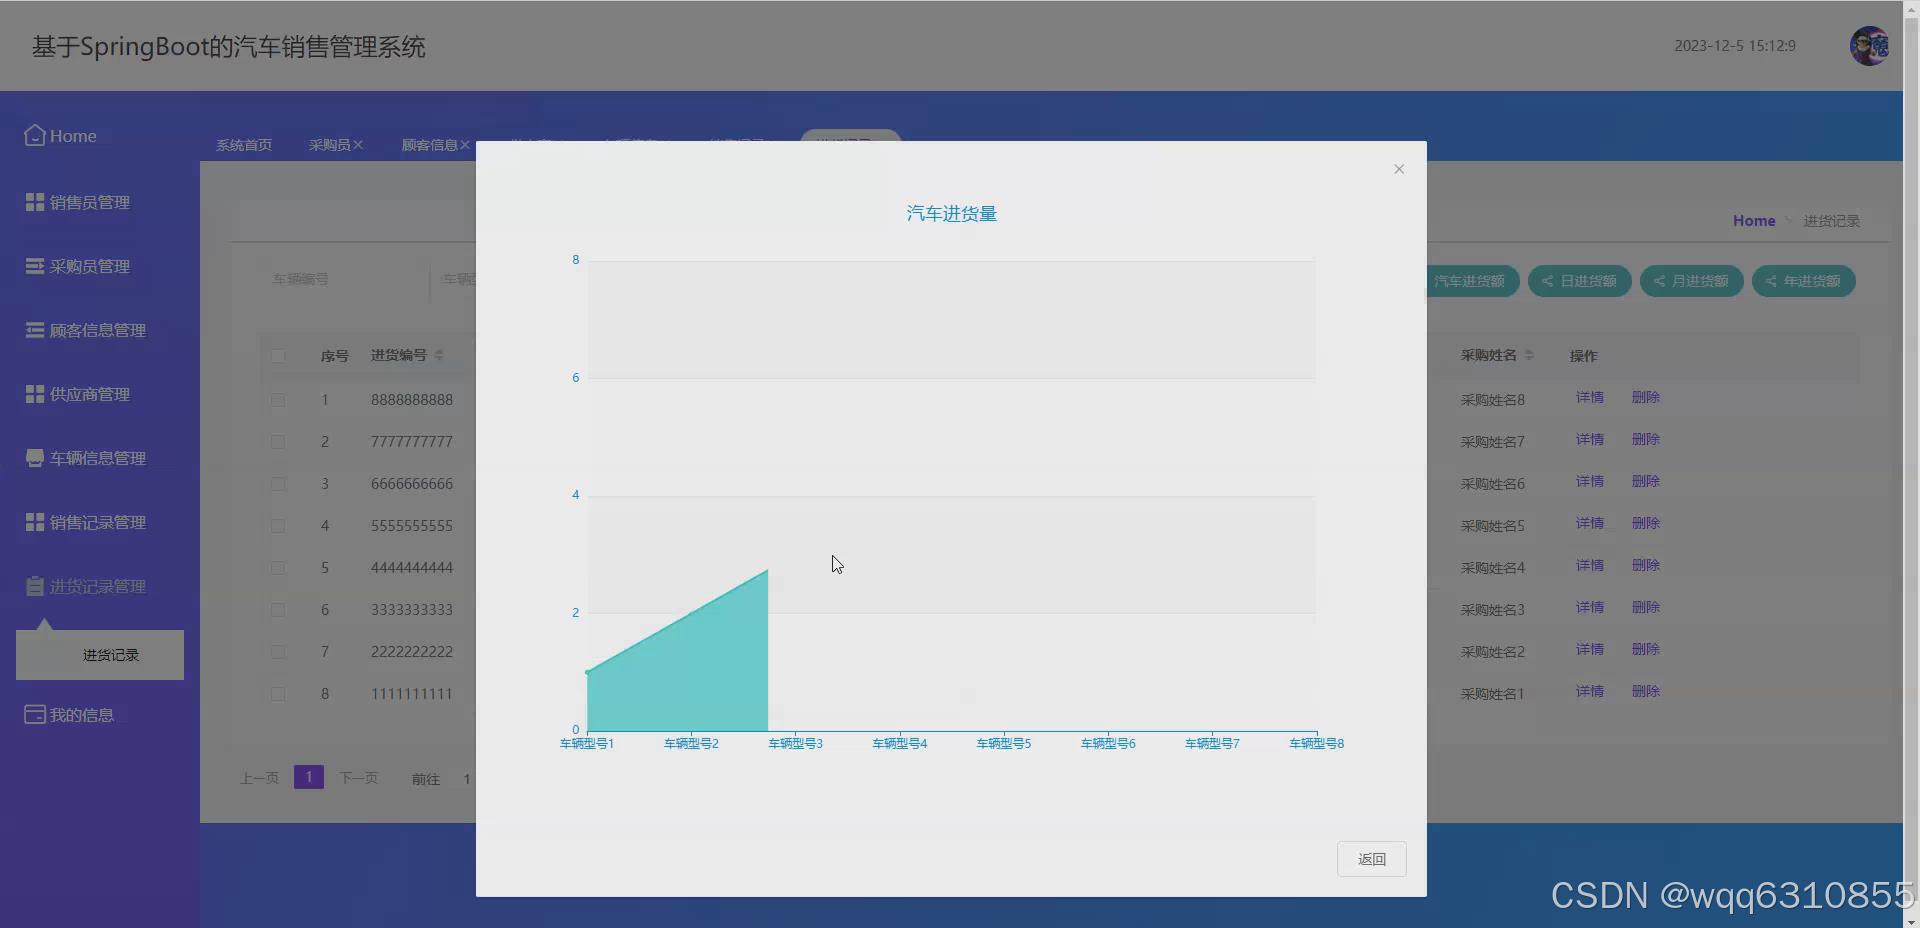Click the 顾客信息管理 sidebar icon
Screen dimensions: 1920x928
(35, 330)
